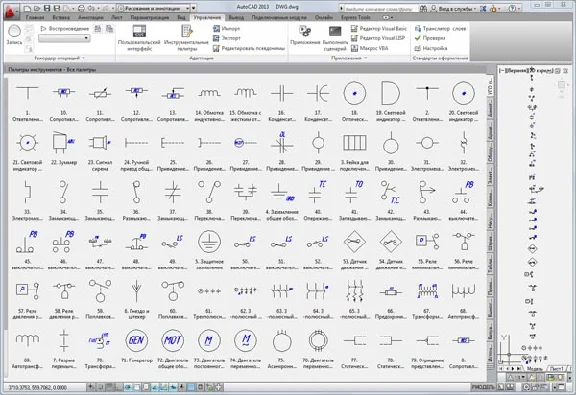The width and height of the screenshot is (576, 395).
Task: Click the Save icon in quick access toolbar
Action: (x=47, y=8)
